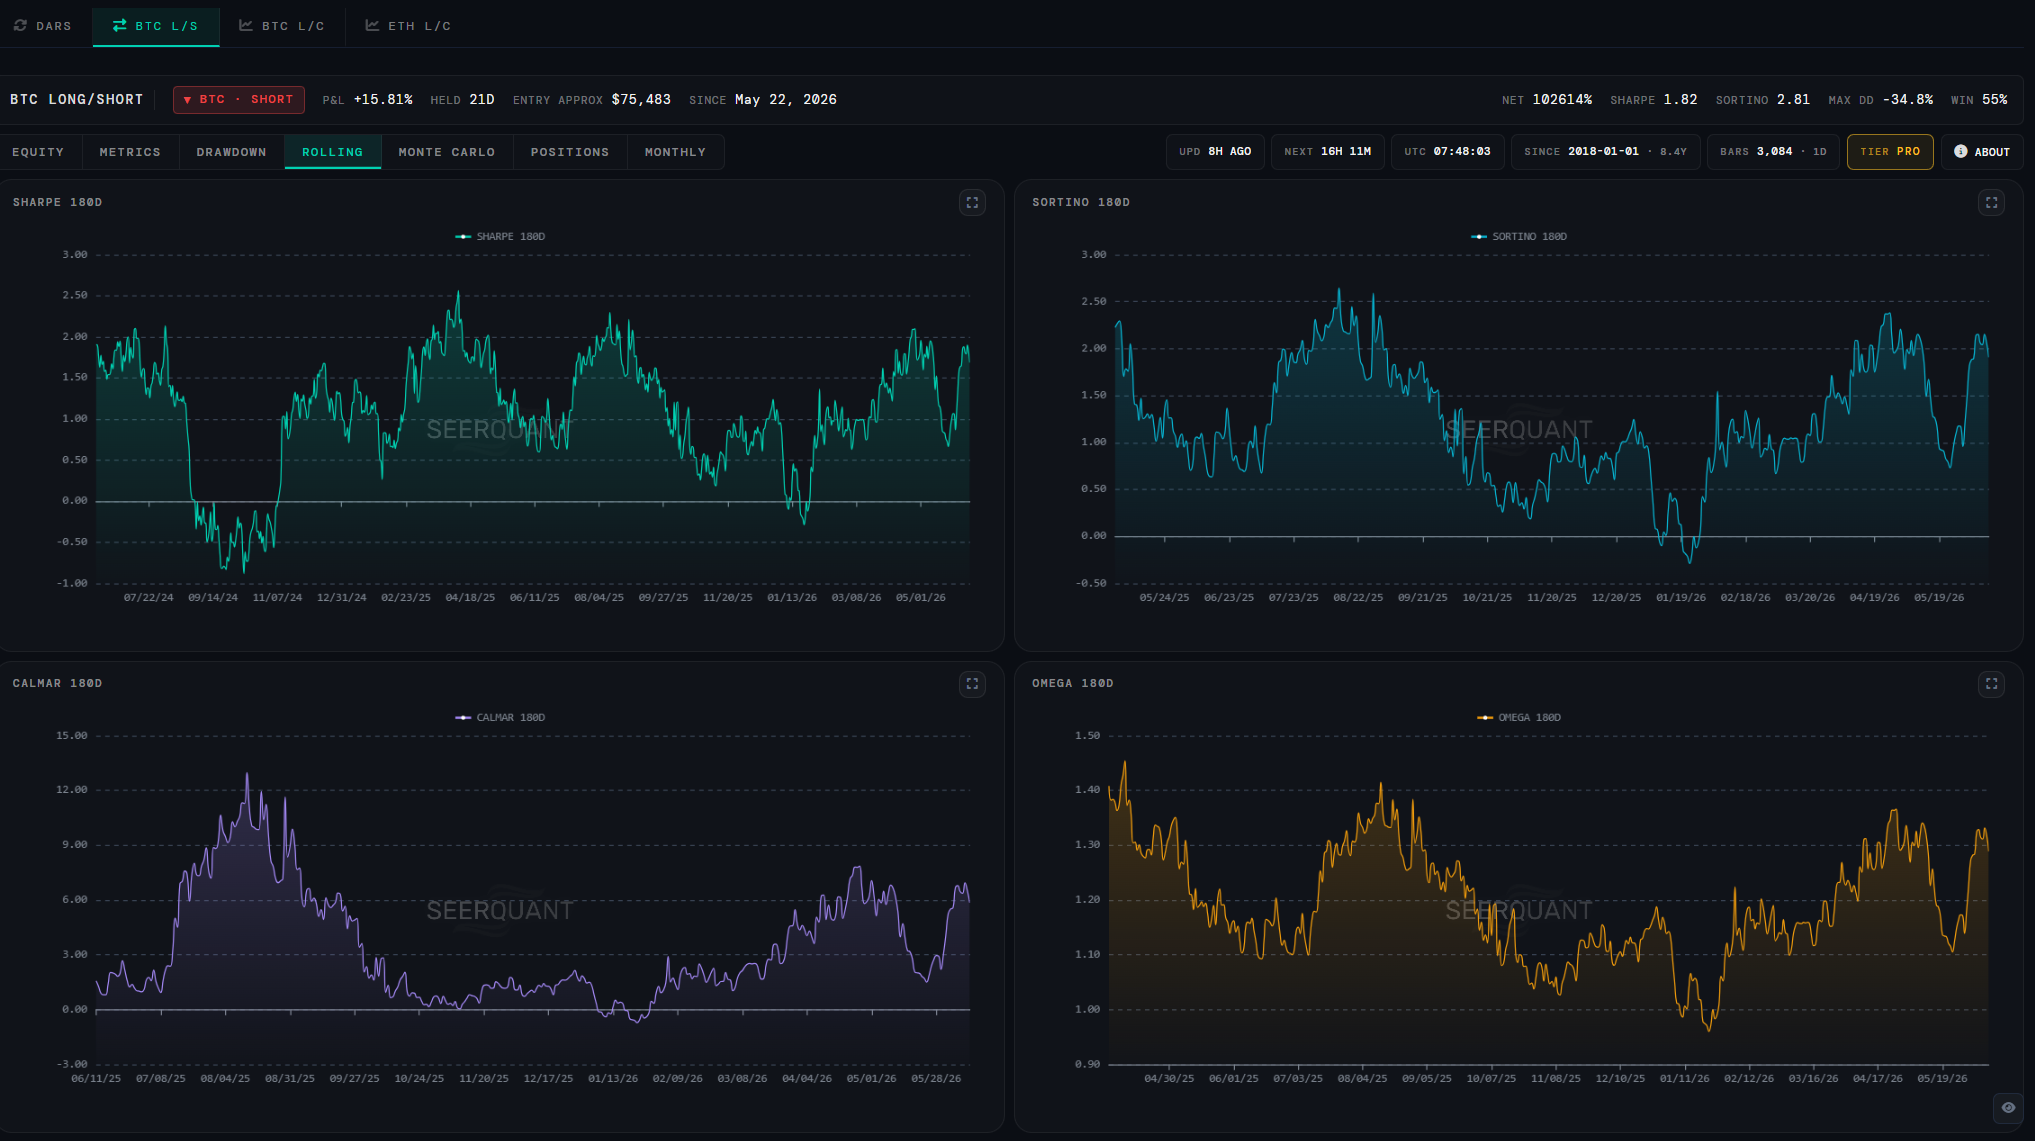Expand the Sharpe 180D chart to fullscreen
This screenshot has height=1141, width=2035.
(972, 203)
